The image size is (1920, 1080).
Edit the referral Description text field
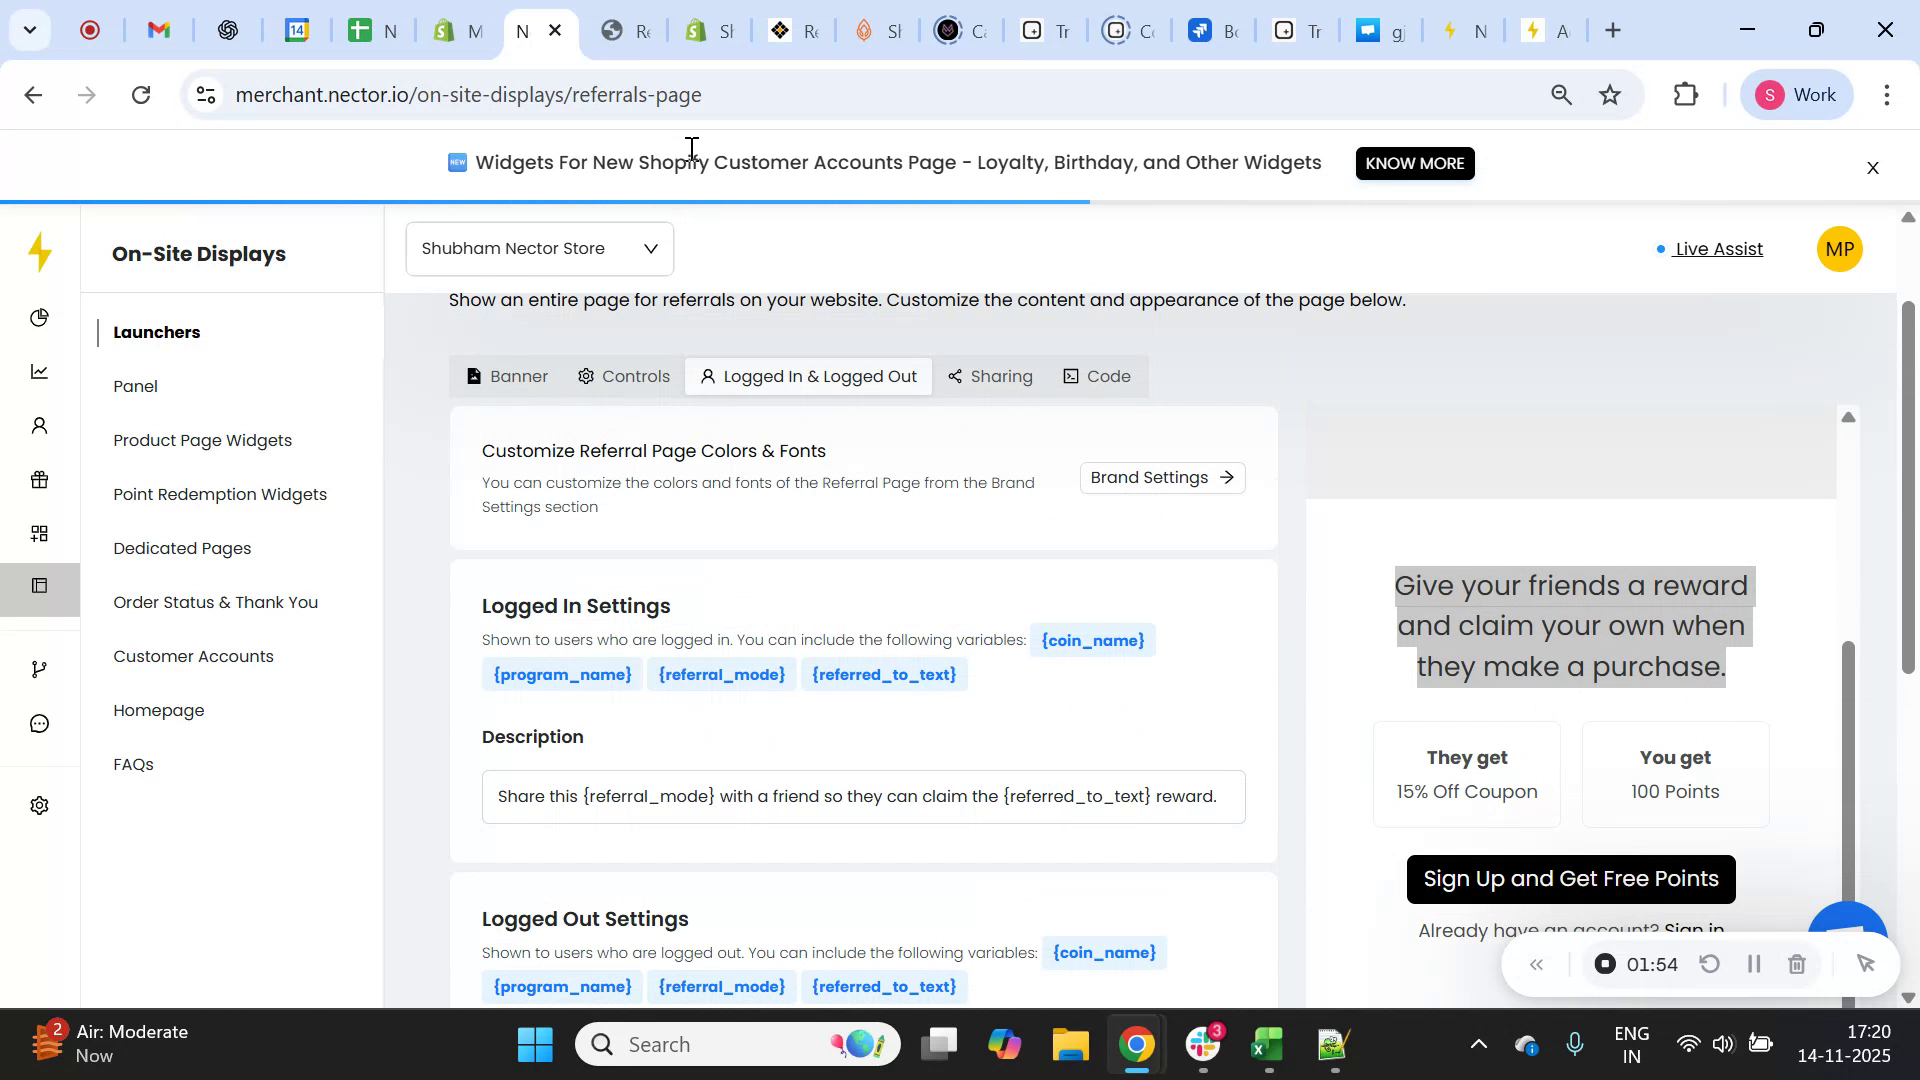click(863, 796)
